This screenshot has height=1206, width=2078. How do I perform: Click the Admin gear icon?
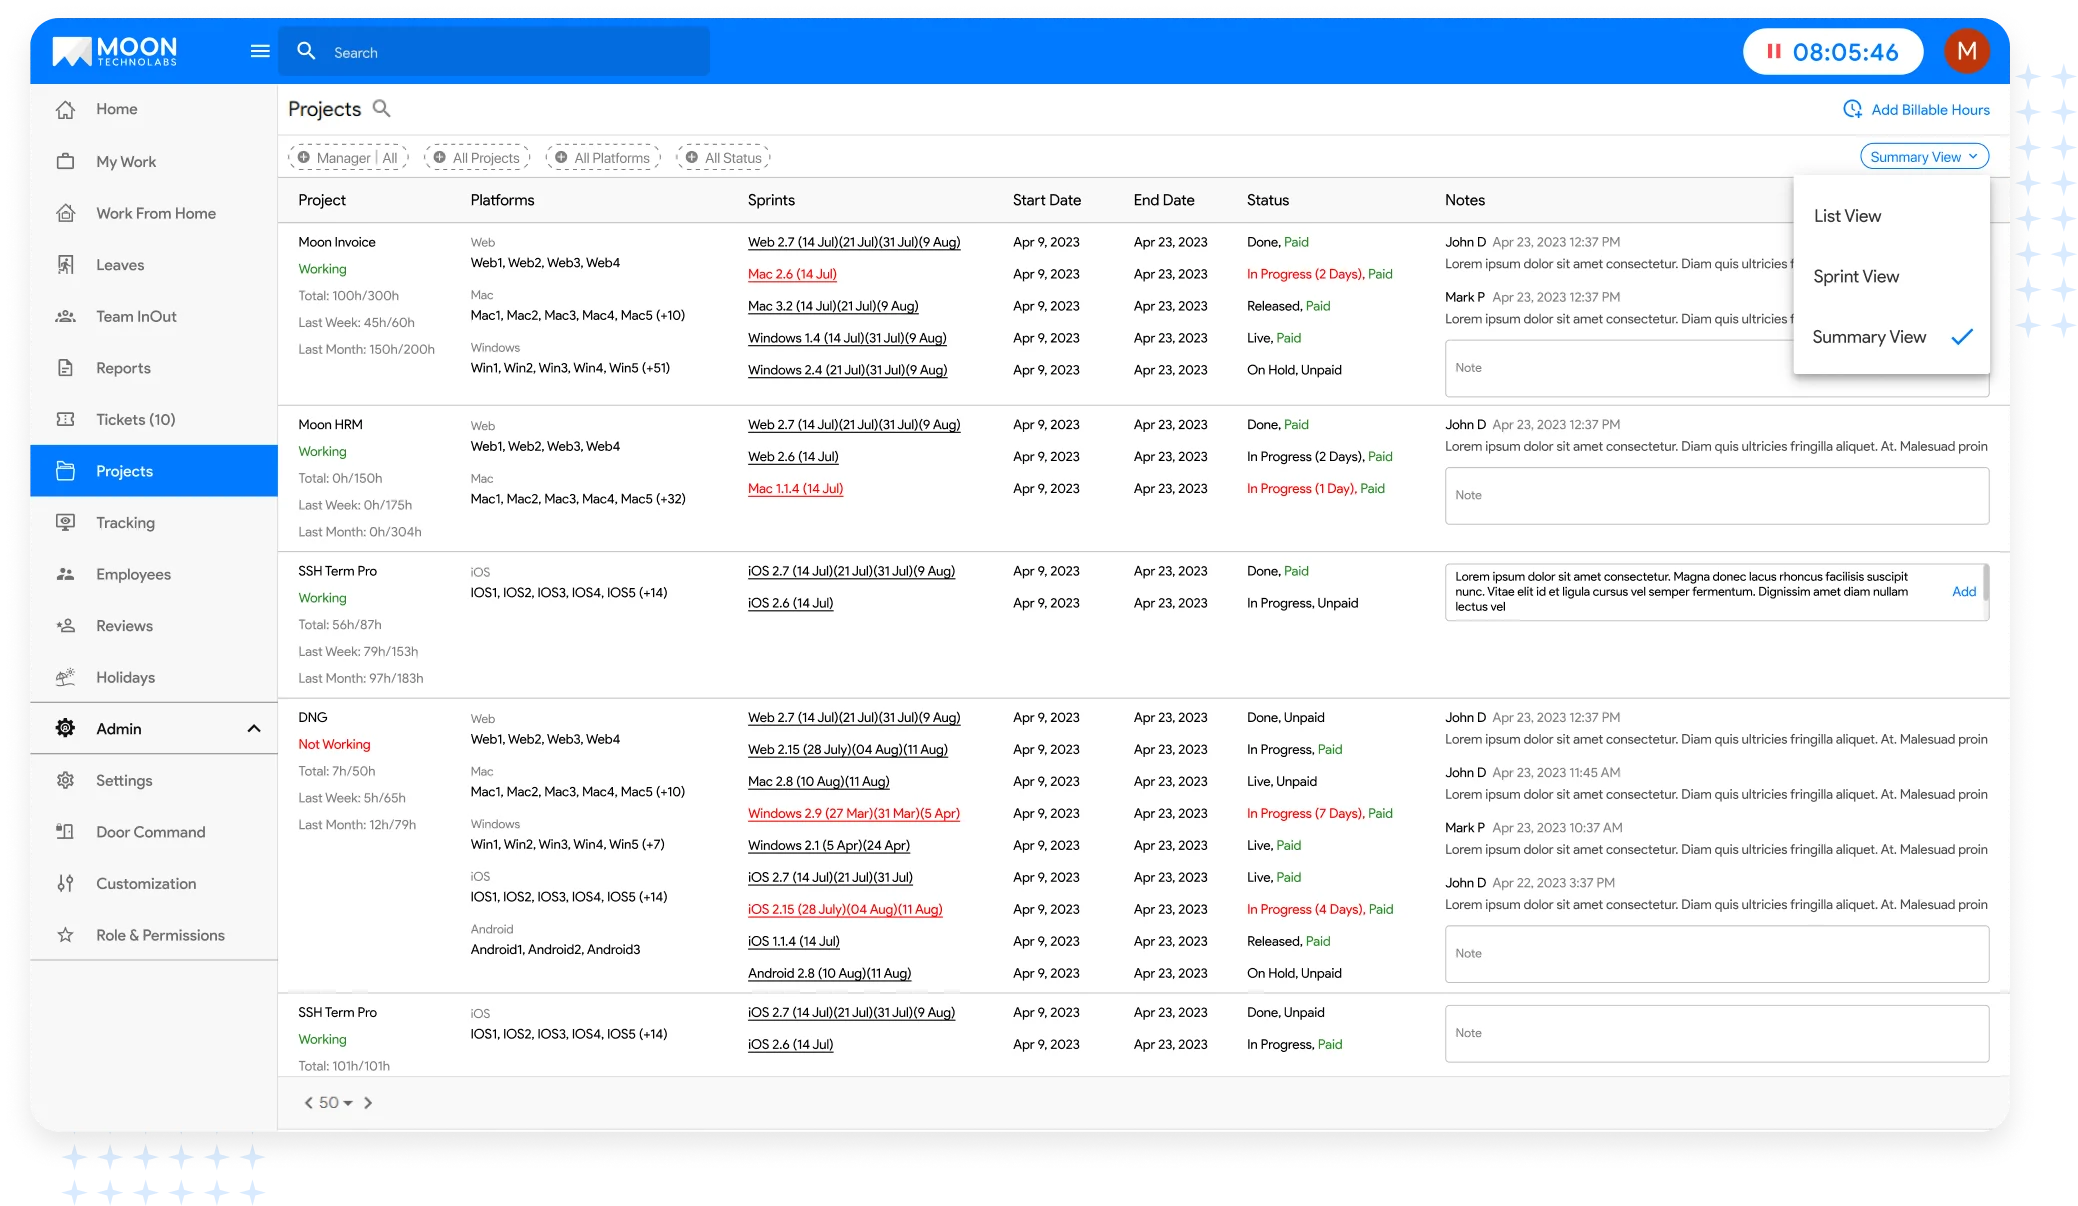click(x=66, y=728)
